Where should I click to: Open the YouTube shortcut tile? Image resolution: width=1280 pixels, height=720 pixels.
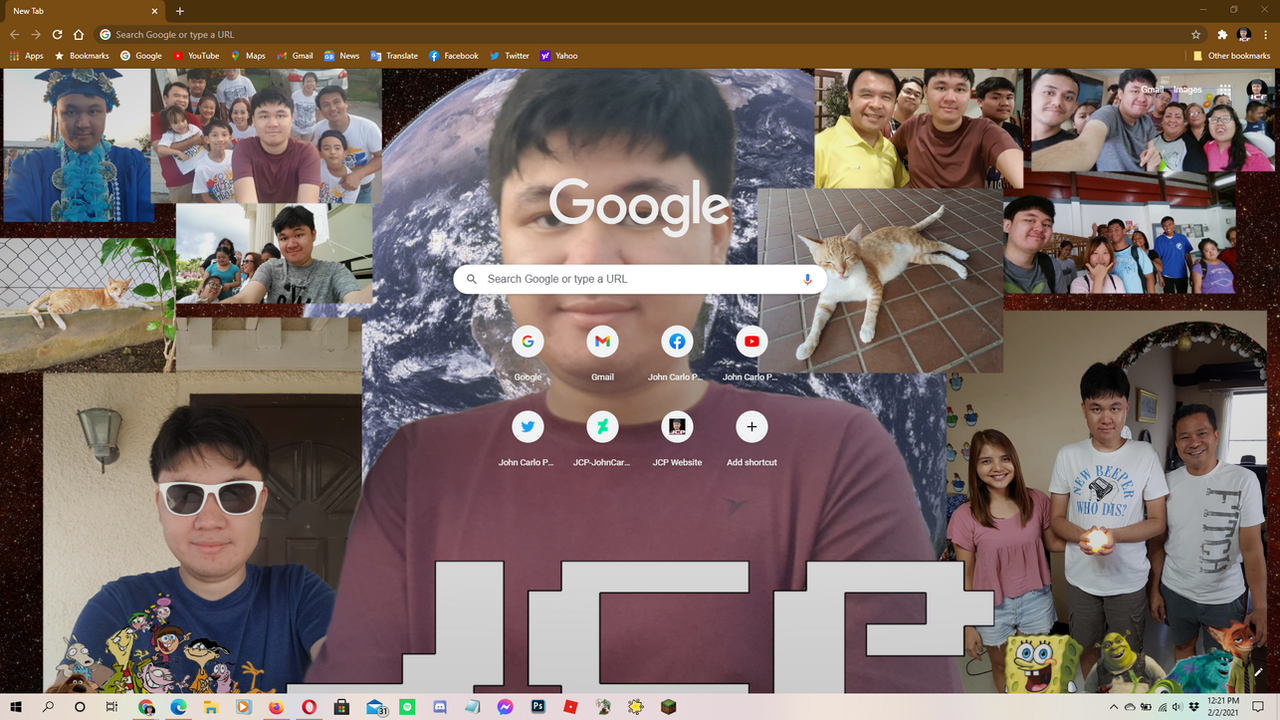coord(752,354)
